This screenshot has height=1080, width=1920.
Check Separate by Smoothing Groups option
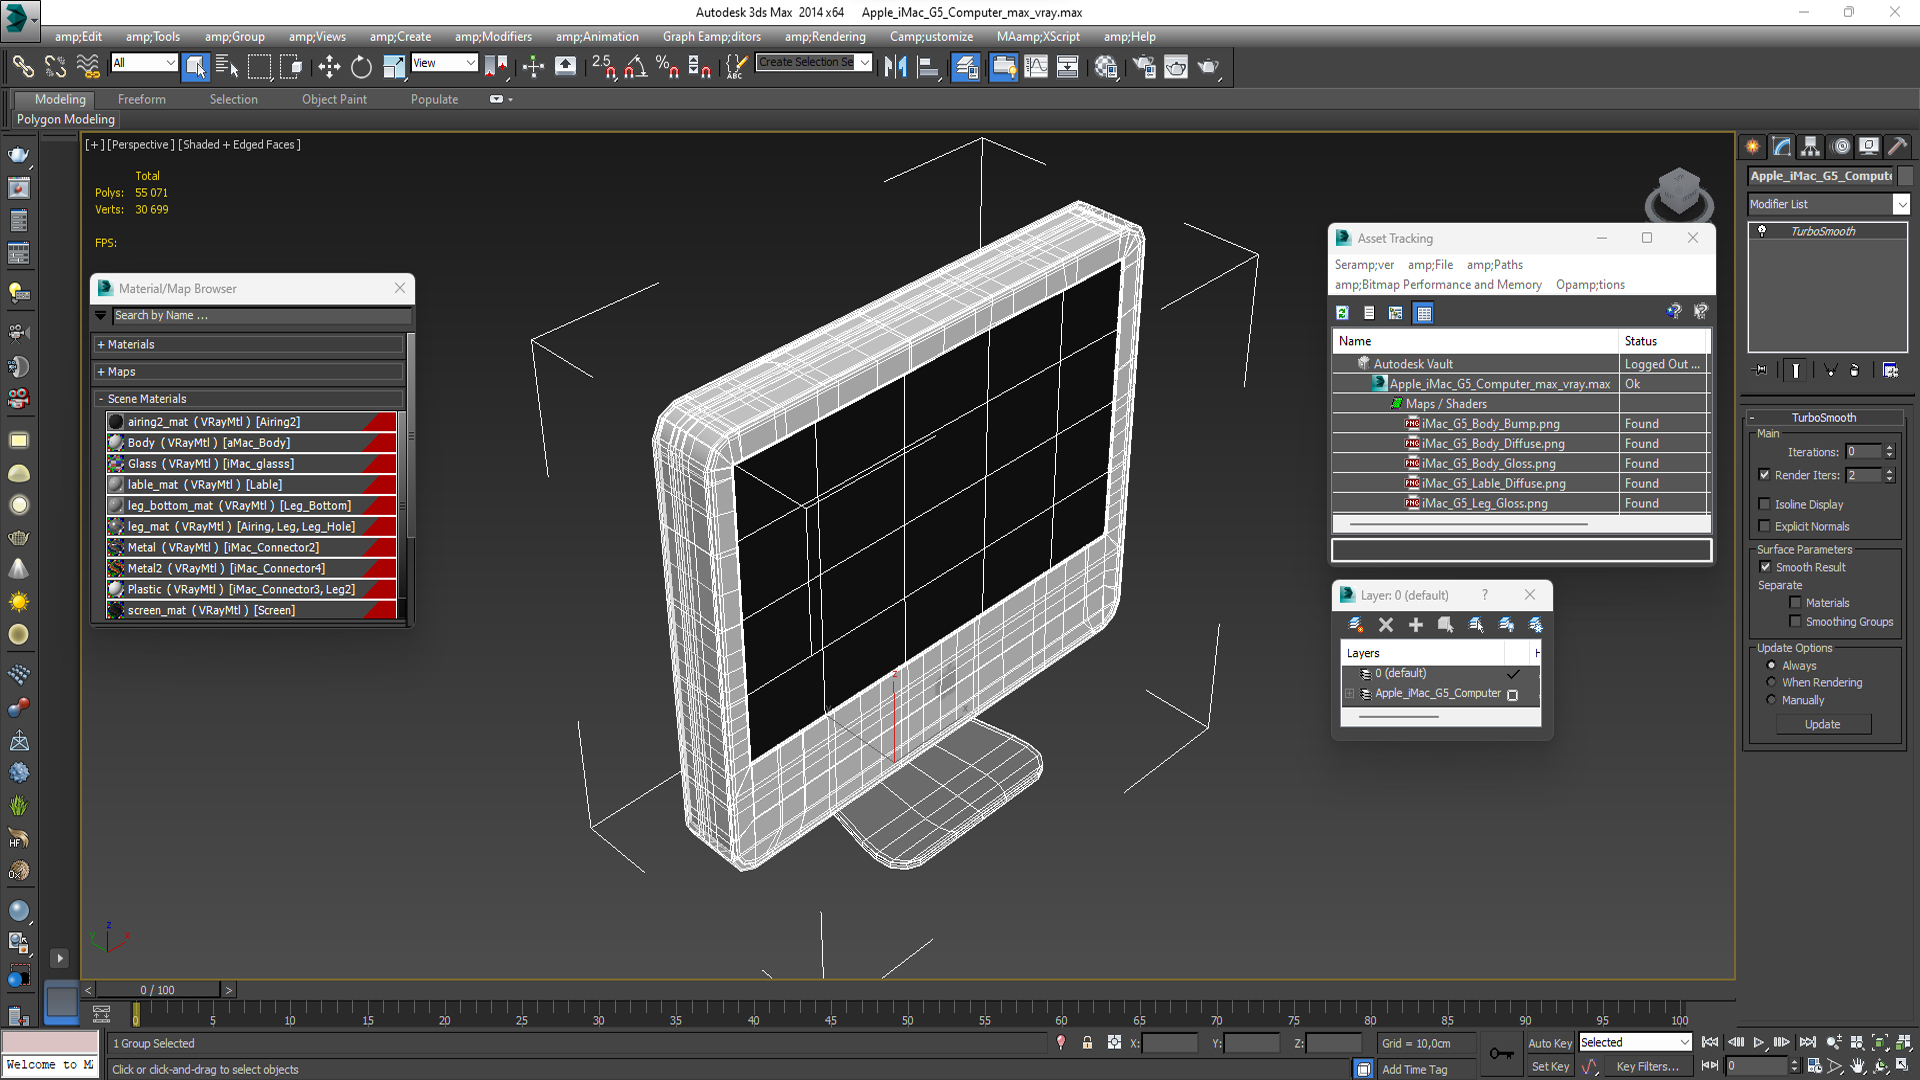[x=1796, y=622]
